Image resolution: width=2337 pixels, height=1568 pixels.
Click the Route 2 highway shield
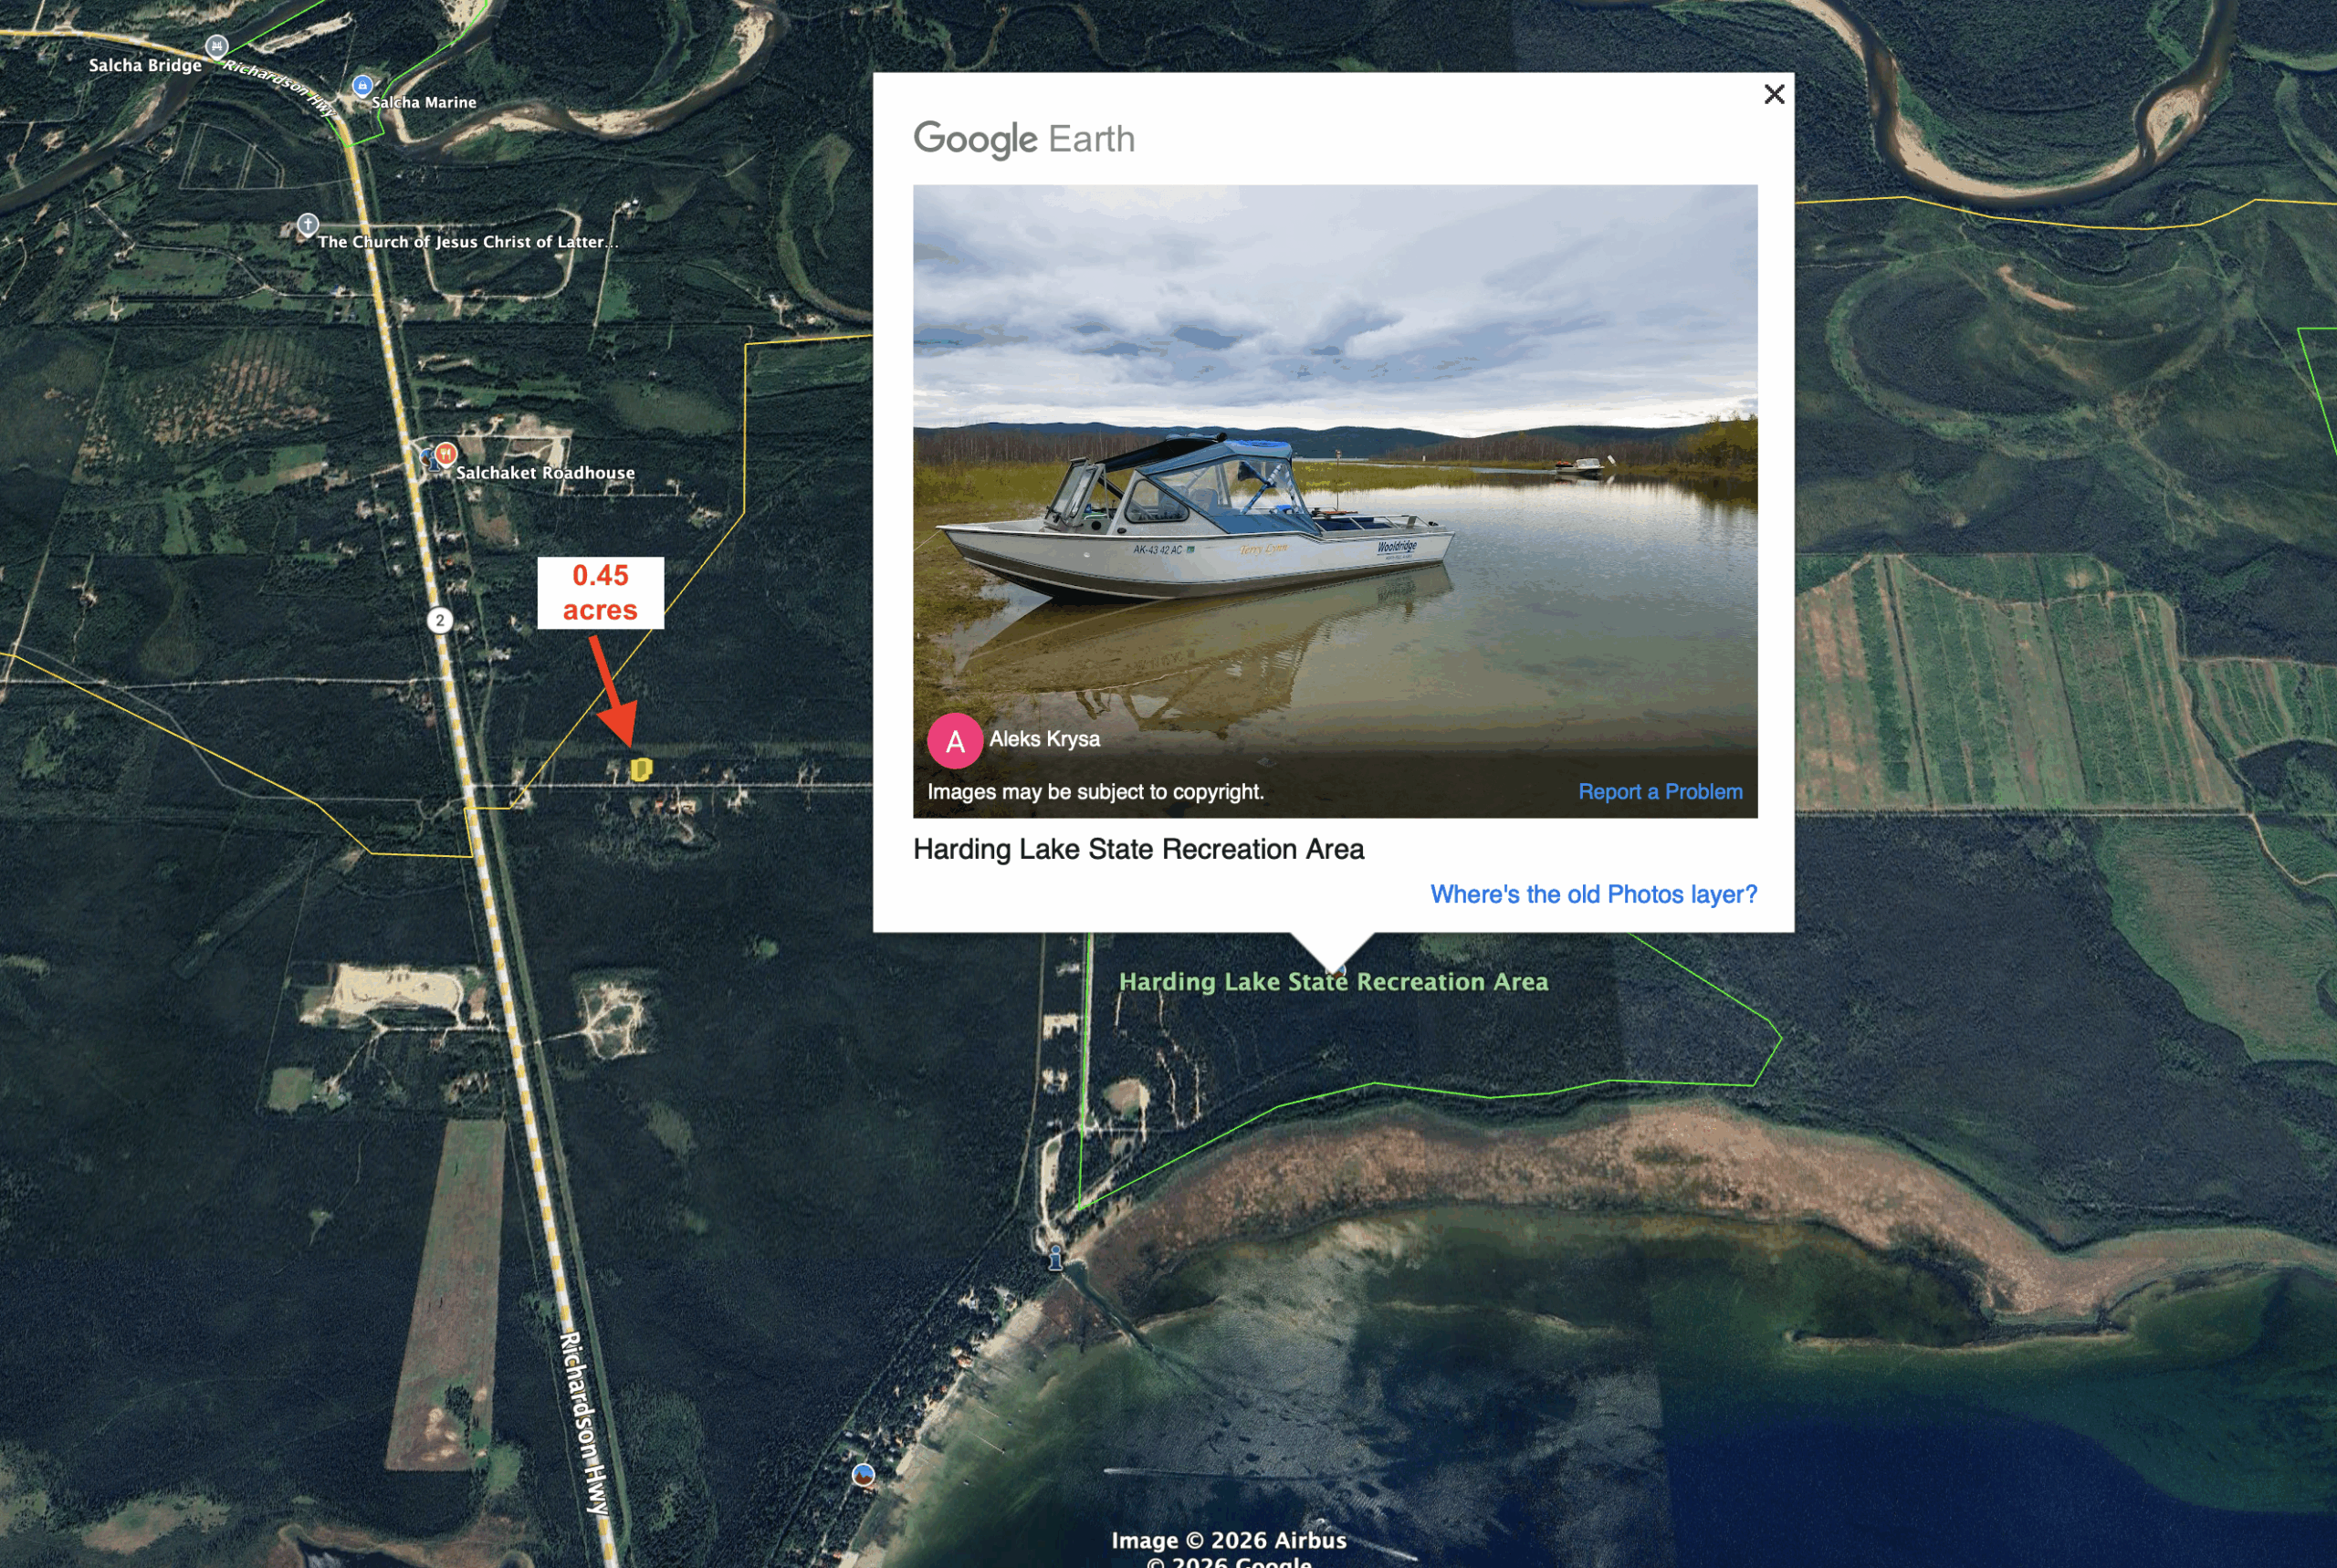440,620
